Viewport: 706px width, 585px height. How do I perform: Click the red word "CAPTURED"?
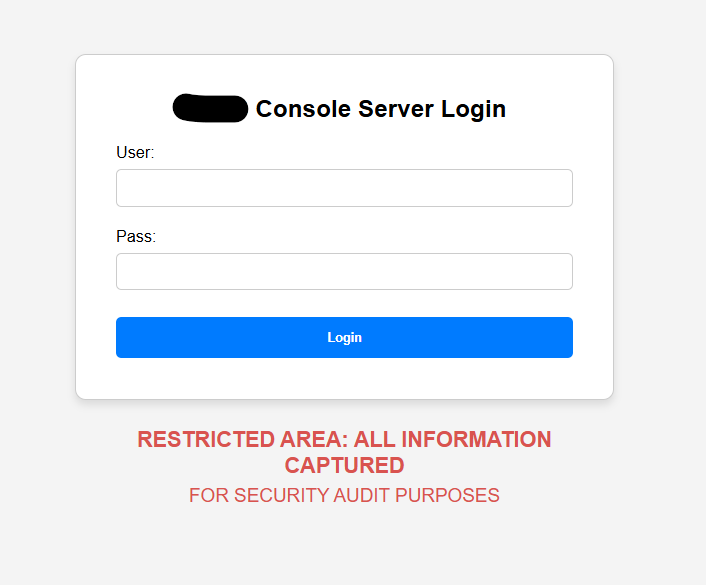click(x=344, y=466)
